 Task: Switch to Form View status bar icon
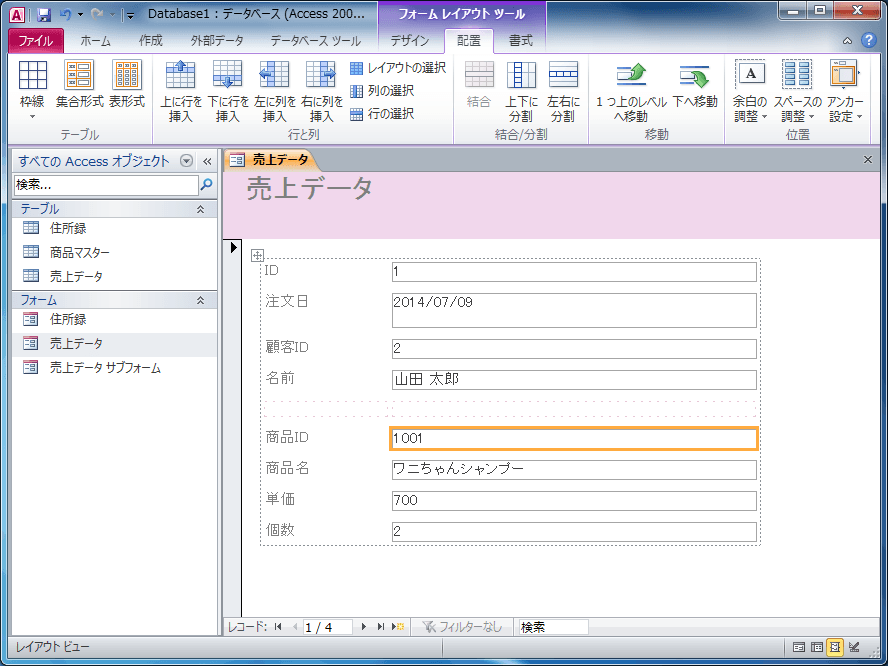[799, 646]
